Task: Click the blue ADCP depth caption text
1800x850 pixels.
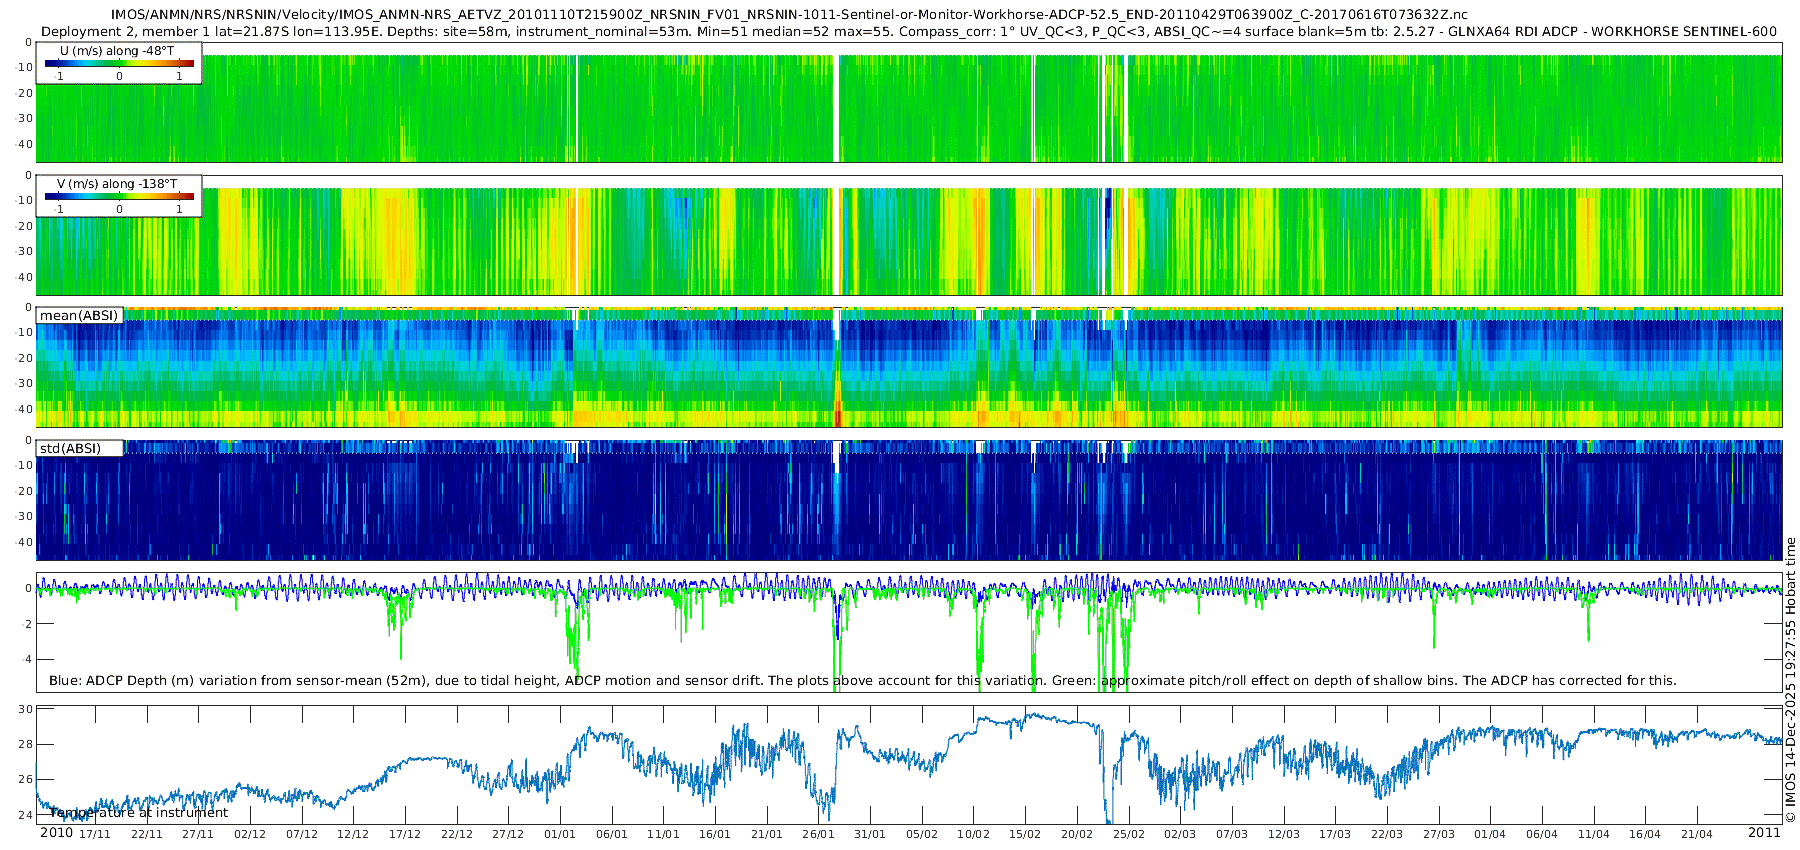Action: pos(862,680)
